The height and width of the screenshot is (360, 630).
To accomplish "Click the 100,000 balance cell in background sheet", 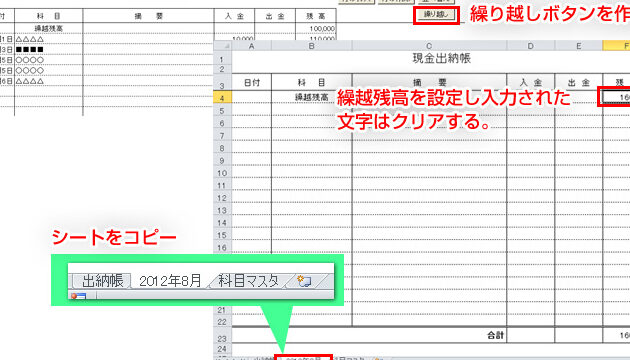I will point(316,29).
